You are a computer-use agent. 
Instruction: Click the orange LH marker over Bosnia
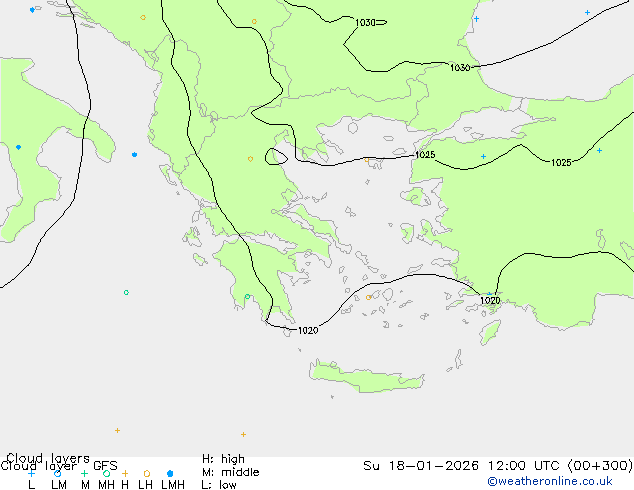[143, 17]
